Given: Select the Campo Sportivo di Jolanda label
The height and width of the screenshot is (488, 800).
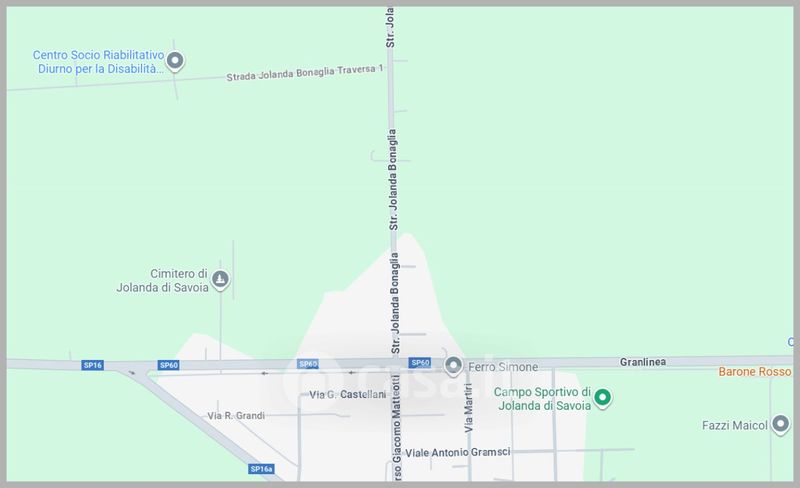Looking at the screenshot, I should coord(542,399).
